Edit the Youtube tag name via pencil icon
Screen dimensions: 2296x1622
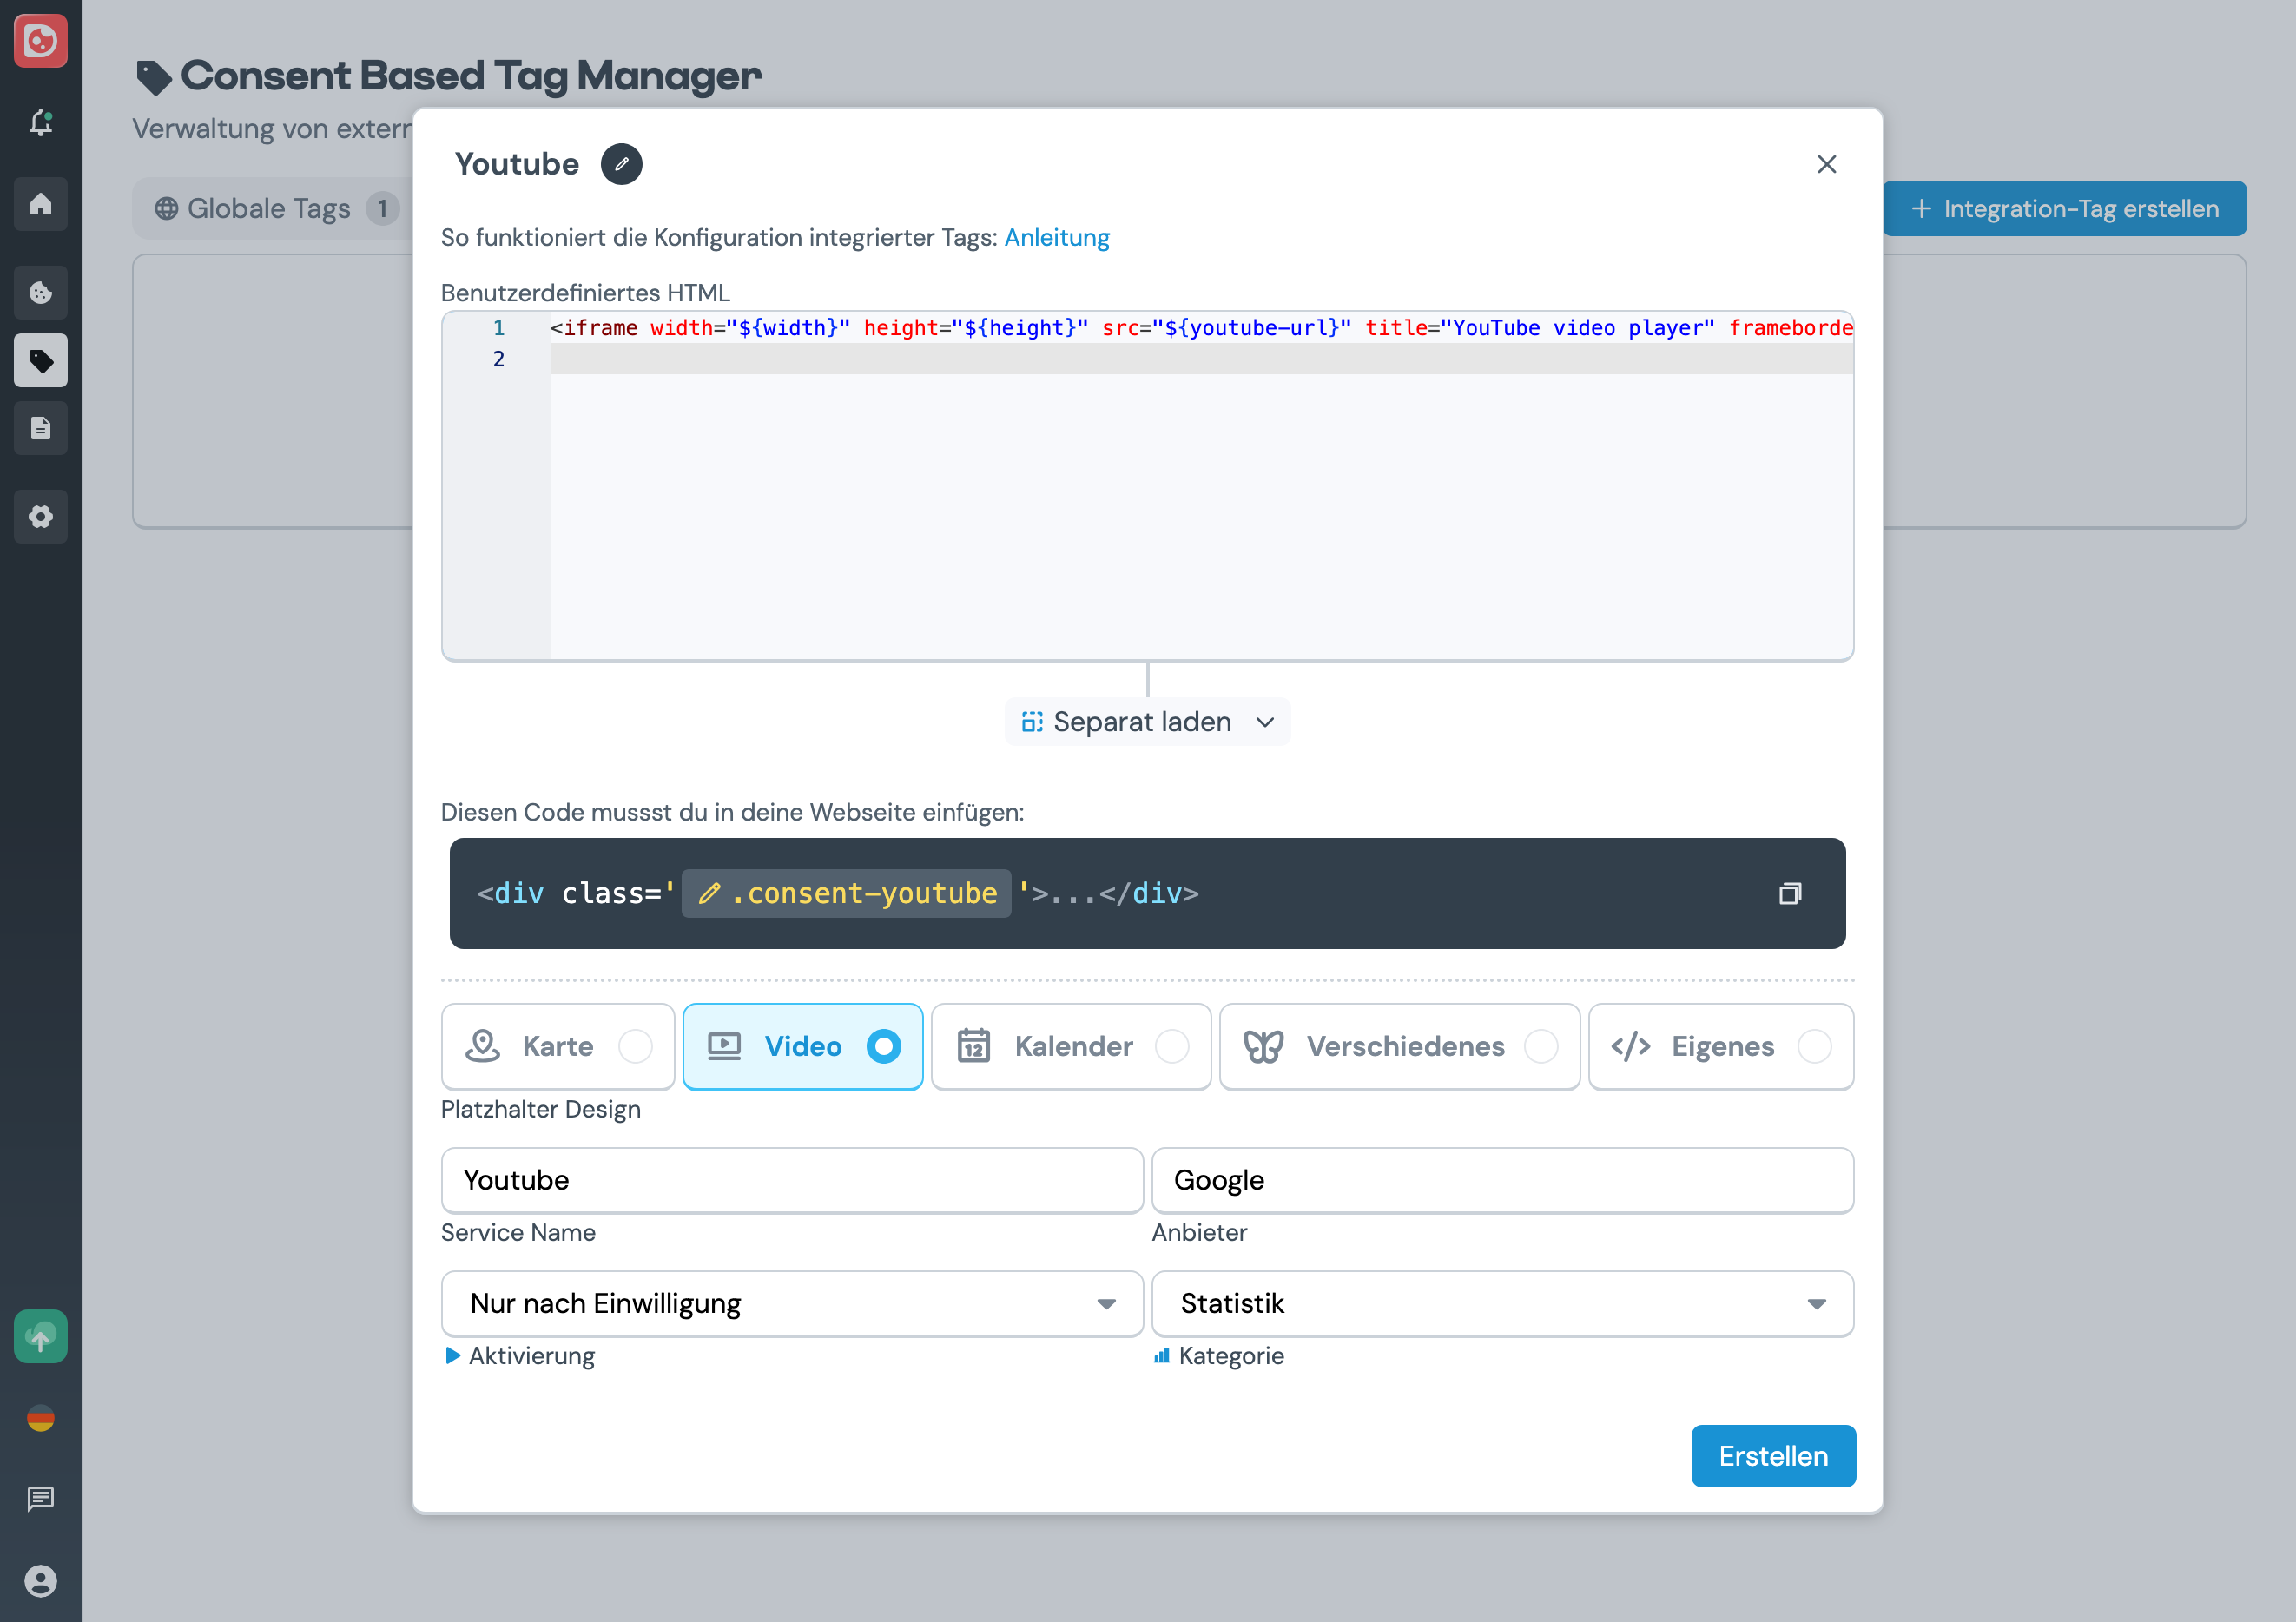(621, 163)
